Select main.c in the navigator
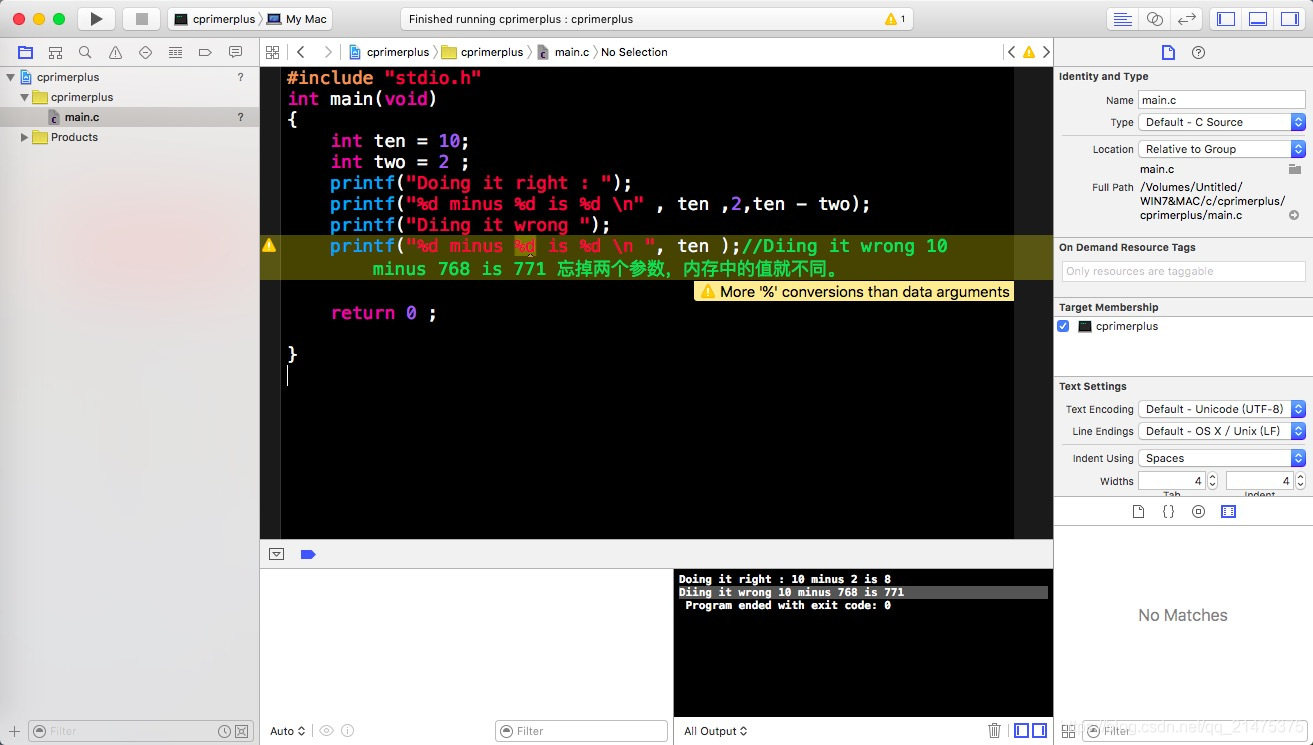Screen dimensions: 1313x745 [x=82, y=117]
